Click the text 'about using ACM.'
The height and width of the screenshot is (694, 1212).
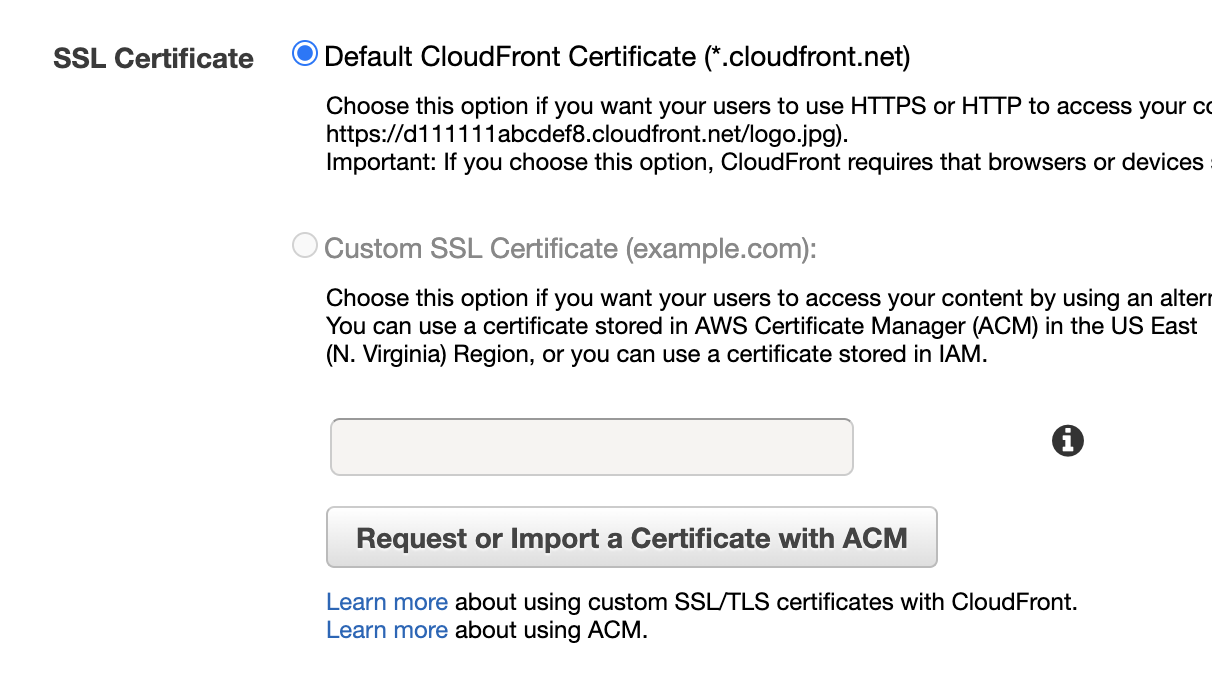click(x=551, y=630)
